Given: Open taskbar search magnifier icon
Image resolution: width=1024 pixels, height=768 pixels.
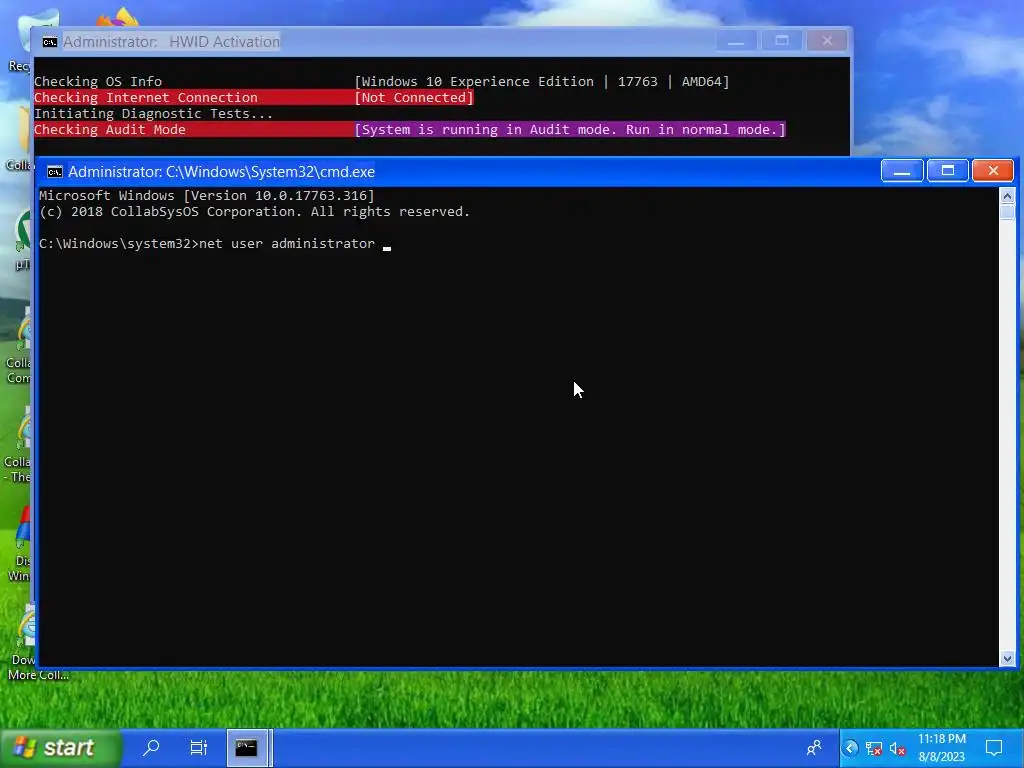Looking at the screenshot, I should pyautogui.click(x=152, y=748).
